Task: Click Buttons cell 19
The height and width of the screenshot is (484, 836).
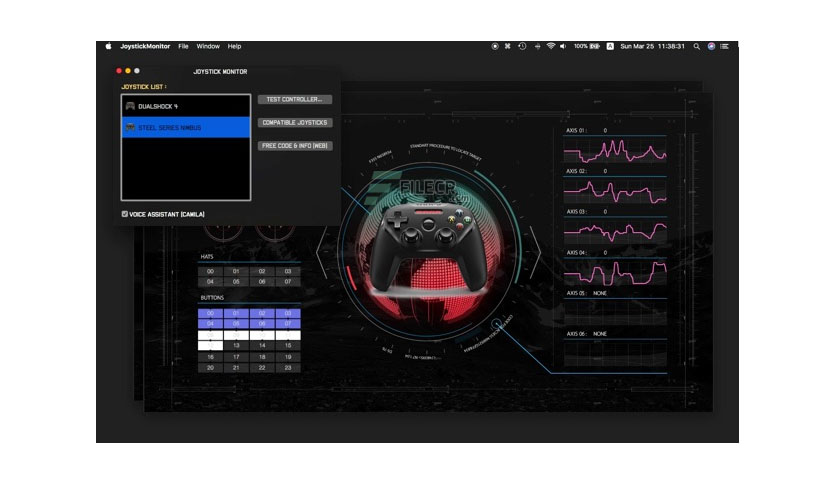Action: [x=288, y=357]
